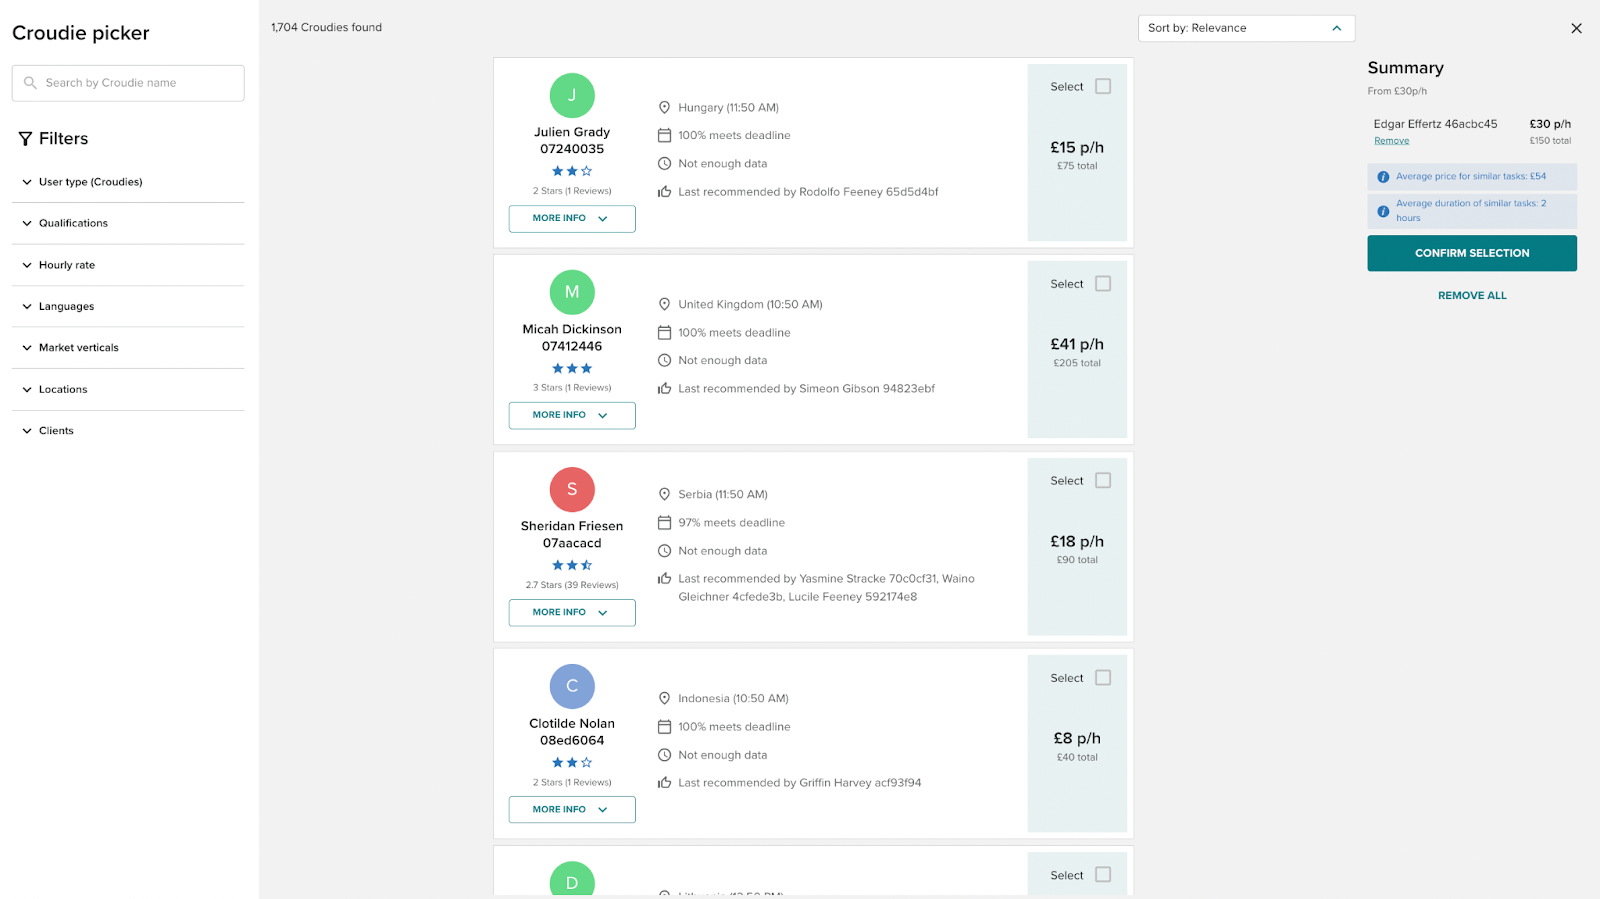1600x899 pixels.
Task: Click Julien Grady 07240035 name
Action: click(x=572, y=140)
